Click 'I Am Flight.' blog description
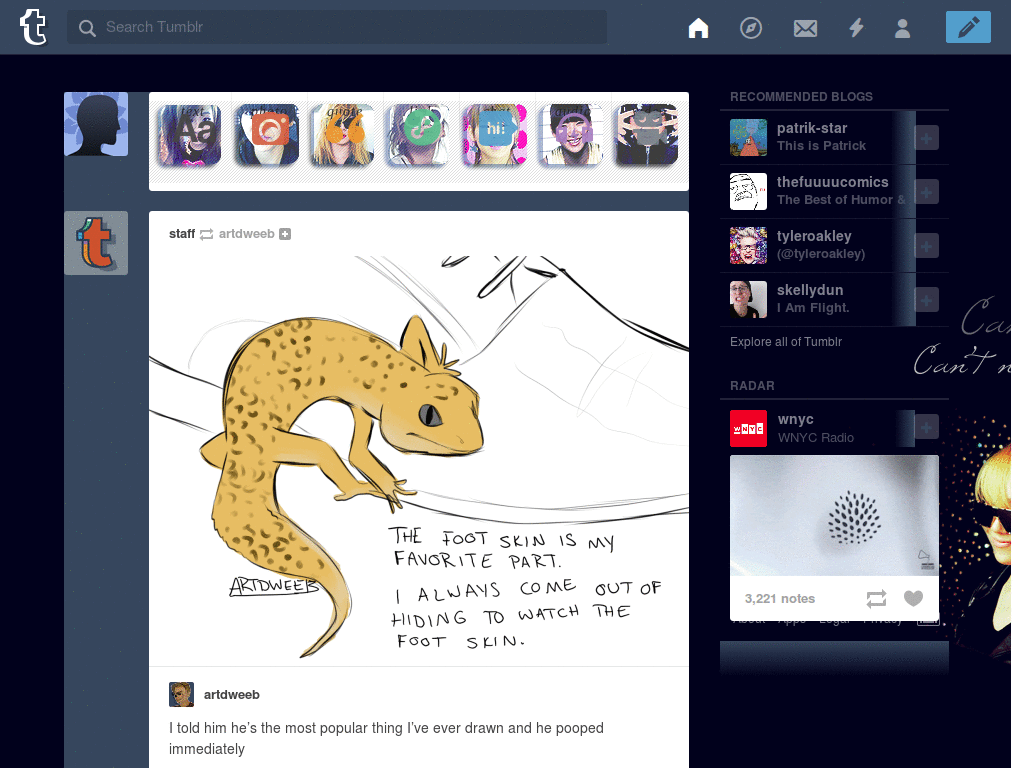 (x=813, y=308)
